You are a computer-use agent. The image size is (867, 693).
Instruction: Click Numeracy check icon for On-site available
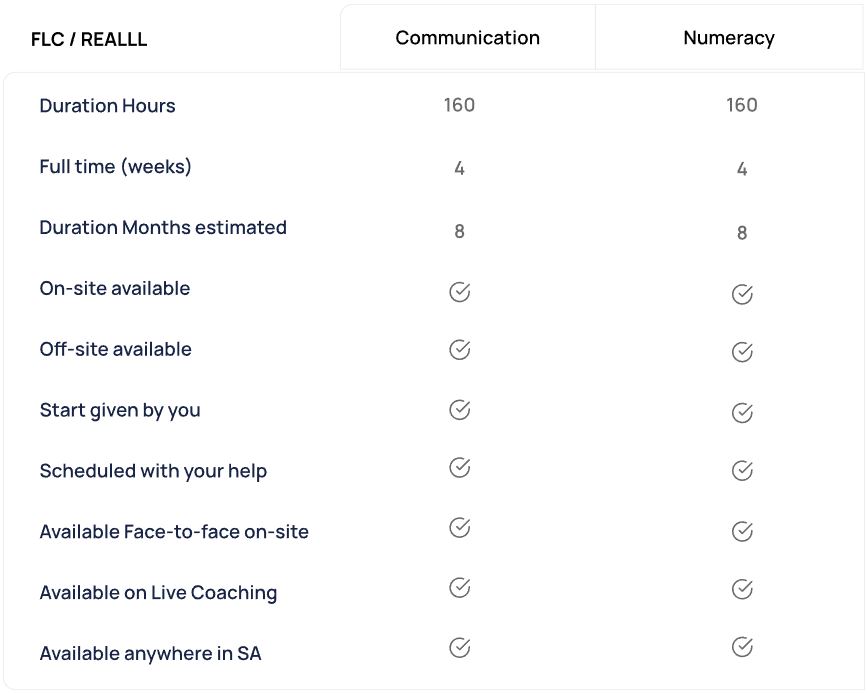(742, 294)
